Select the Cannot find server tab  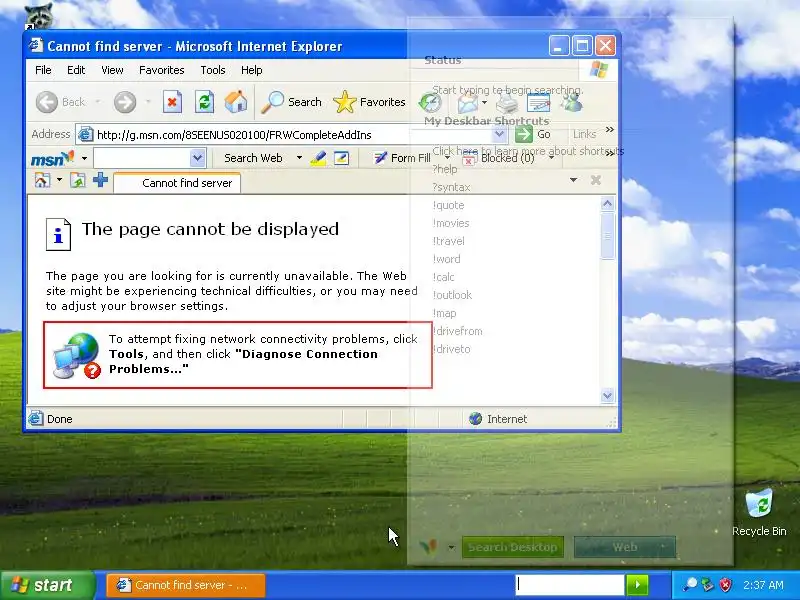point(177,183)
